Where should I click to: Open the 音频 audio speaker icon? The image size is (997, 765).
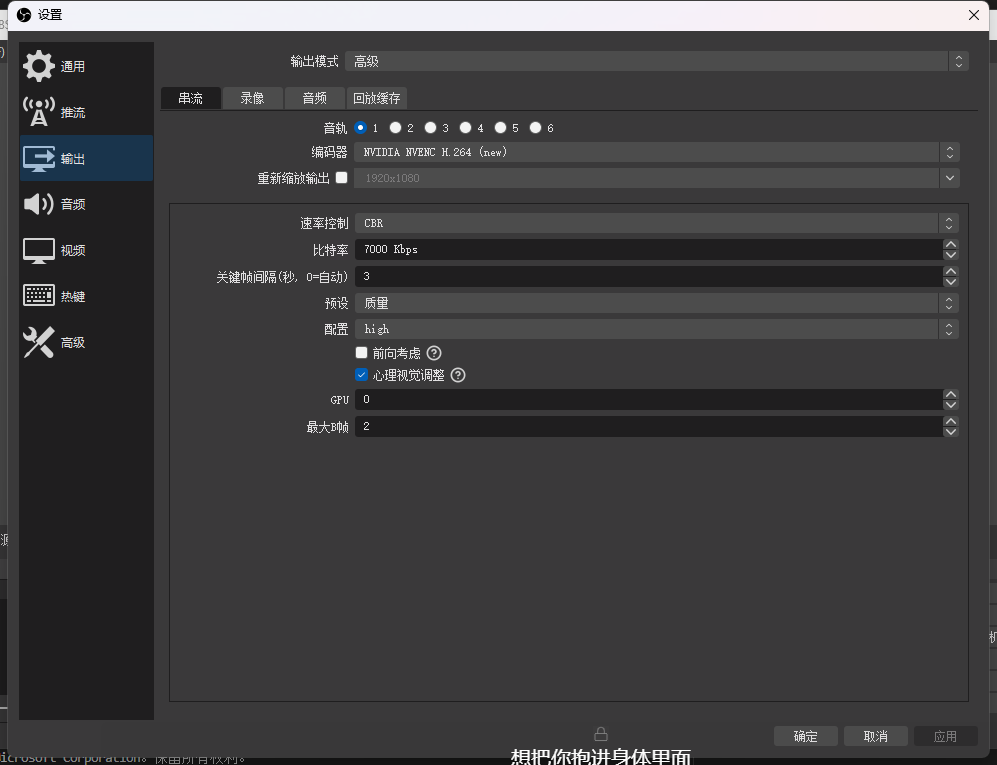click(39, 204)
